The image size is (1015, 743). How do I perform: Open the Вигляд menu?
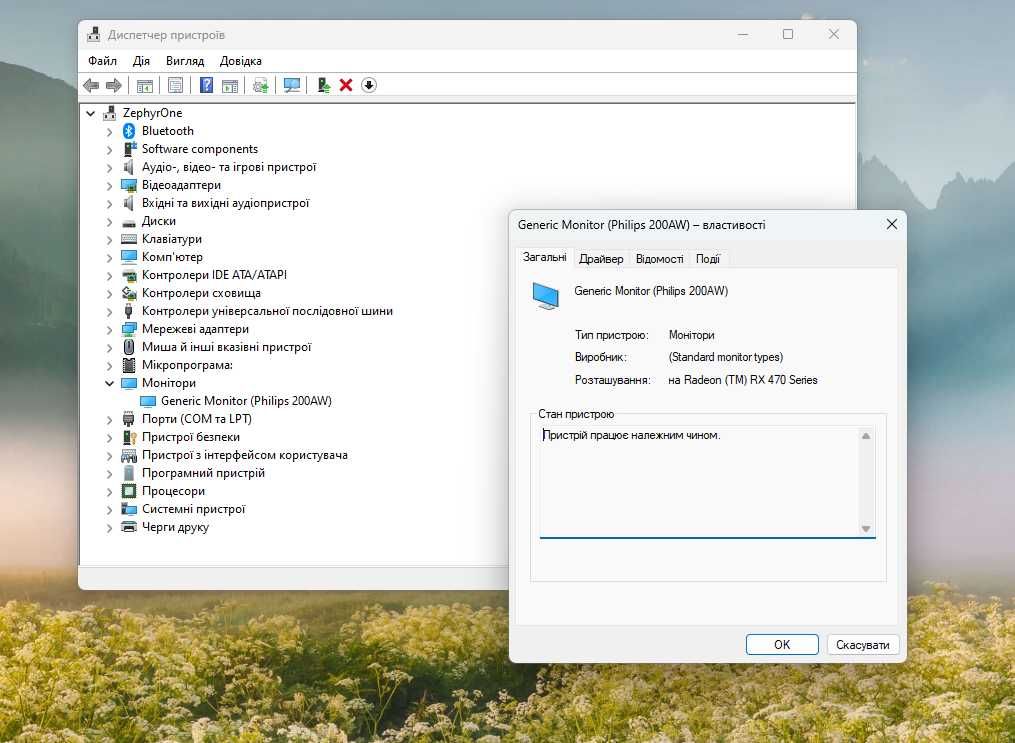pyautogui.click(x=184, y=61)
